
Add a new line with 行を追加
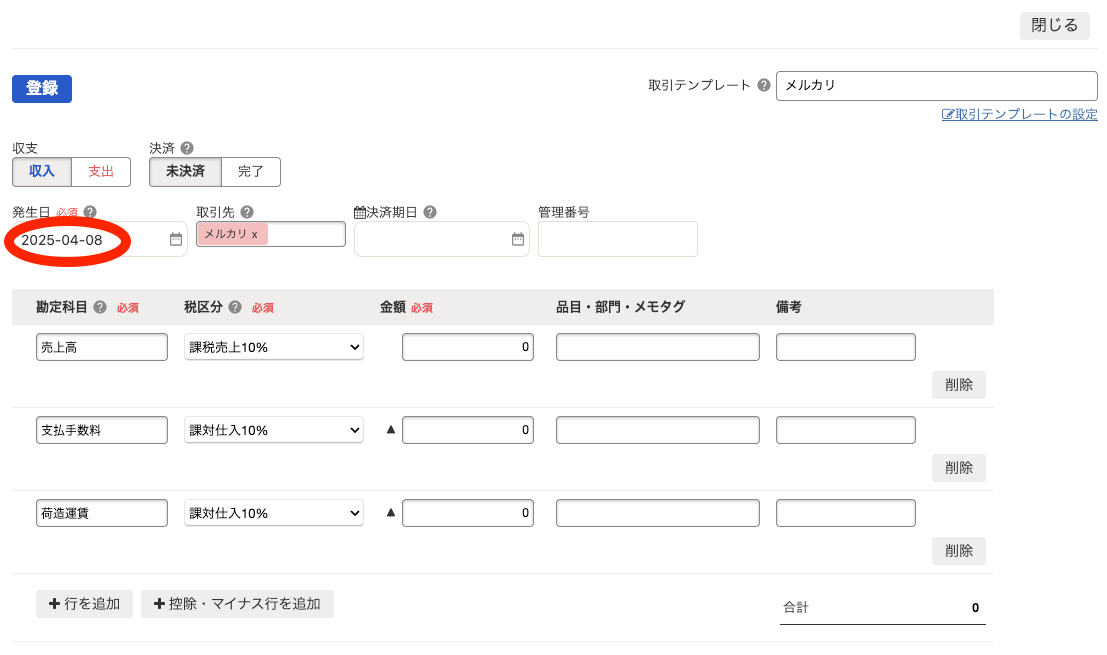point(84,603)
